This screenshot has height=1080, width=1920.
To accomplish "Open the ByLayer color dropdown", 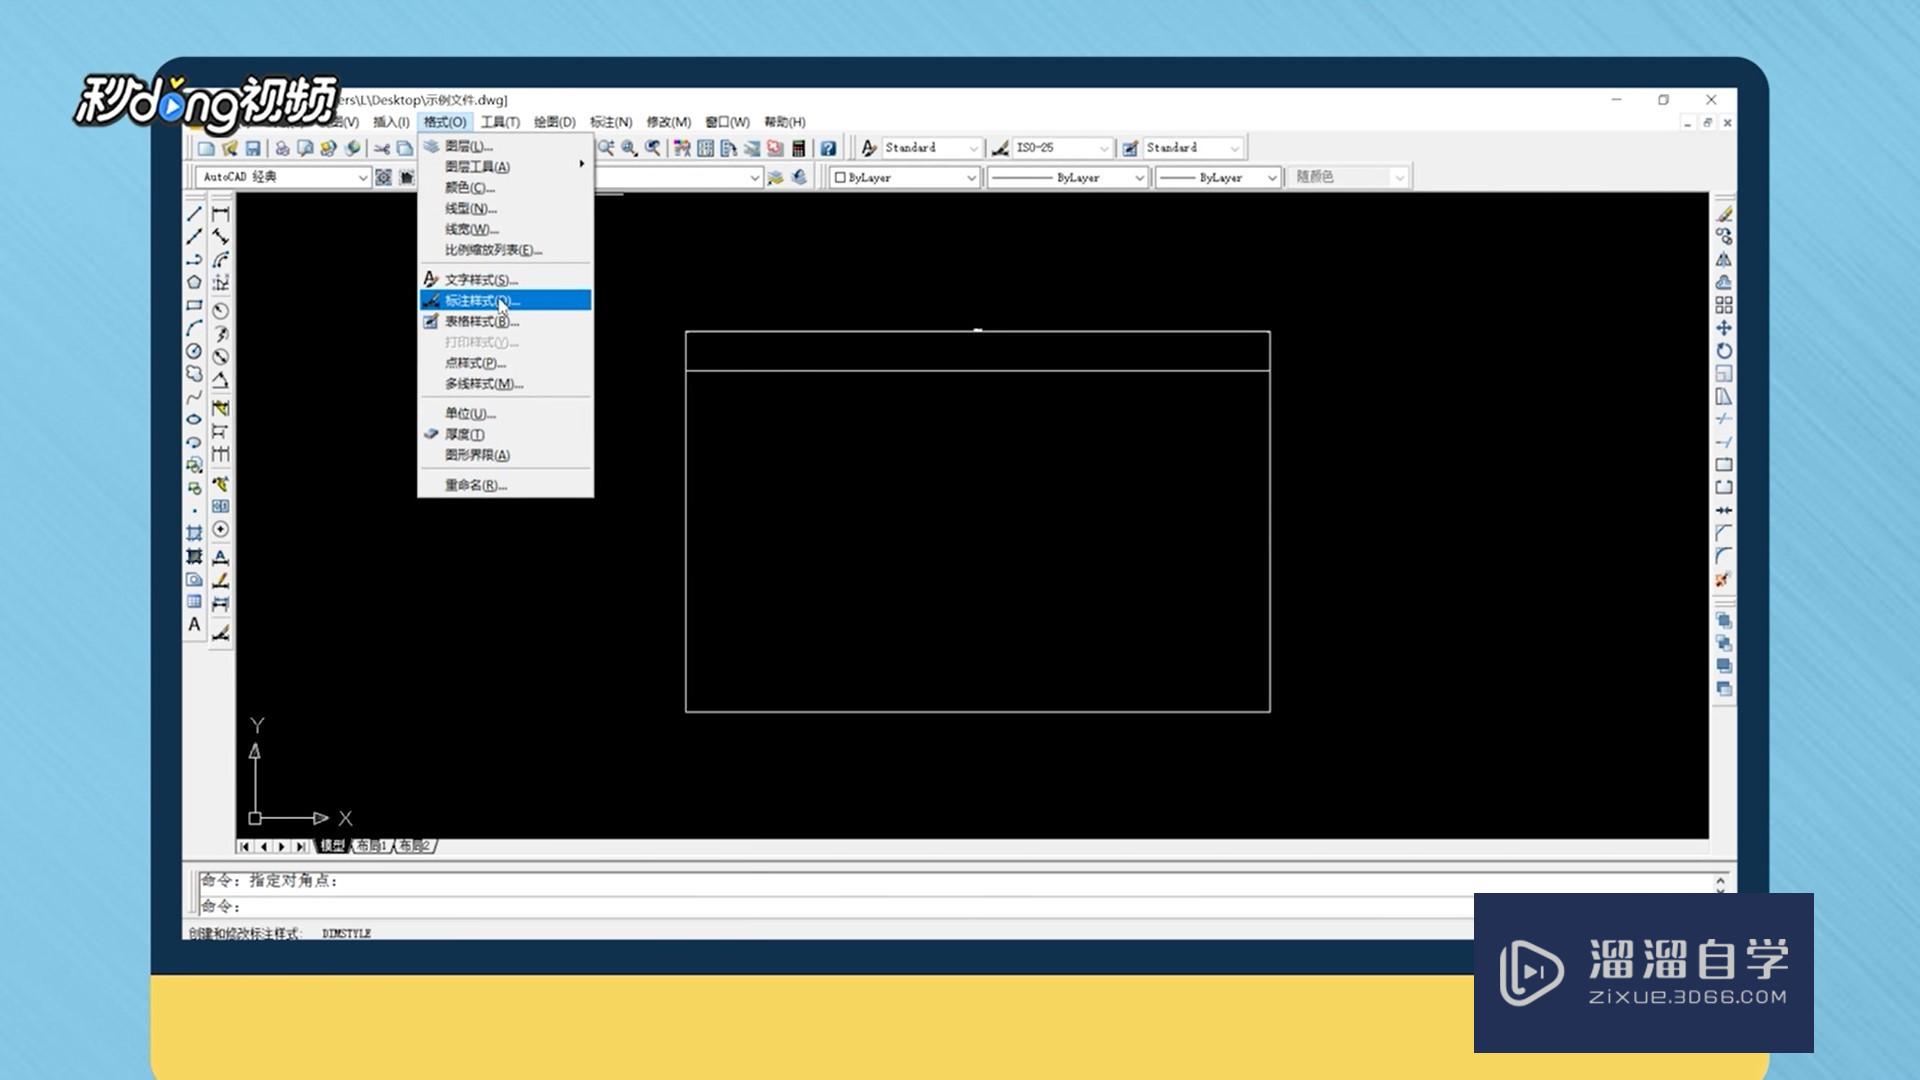I will [905, 177].
